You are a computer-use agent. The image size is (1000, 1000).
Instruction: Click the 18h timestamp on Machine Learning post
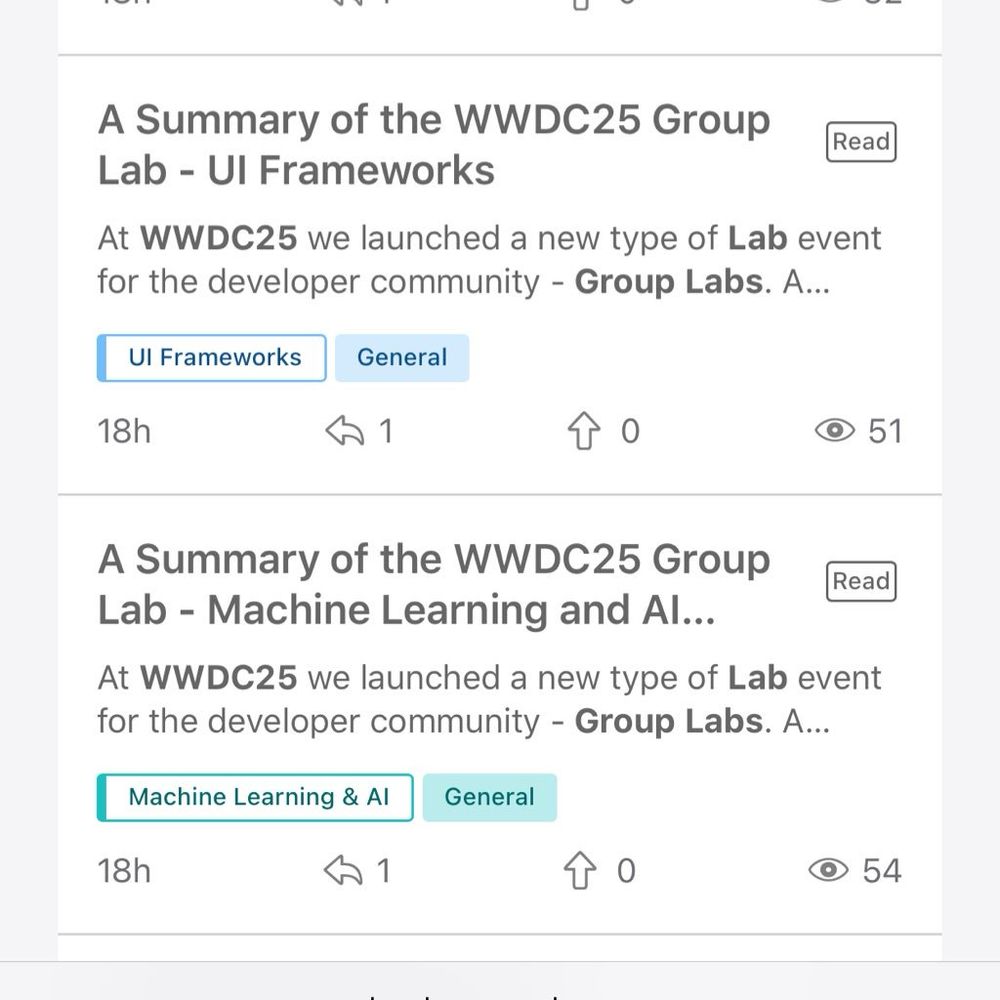pos(124,872)
